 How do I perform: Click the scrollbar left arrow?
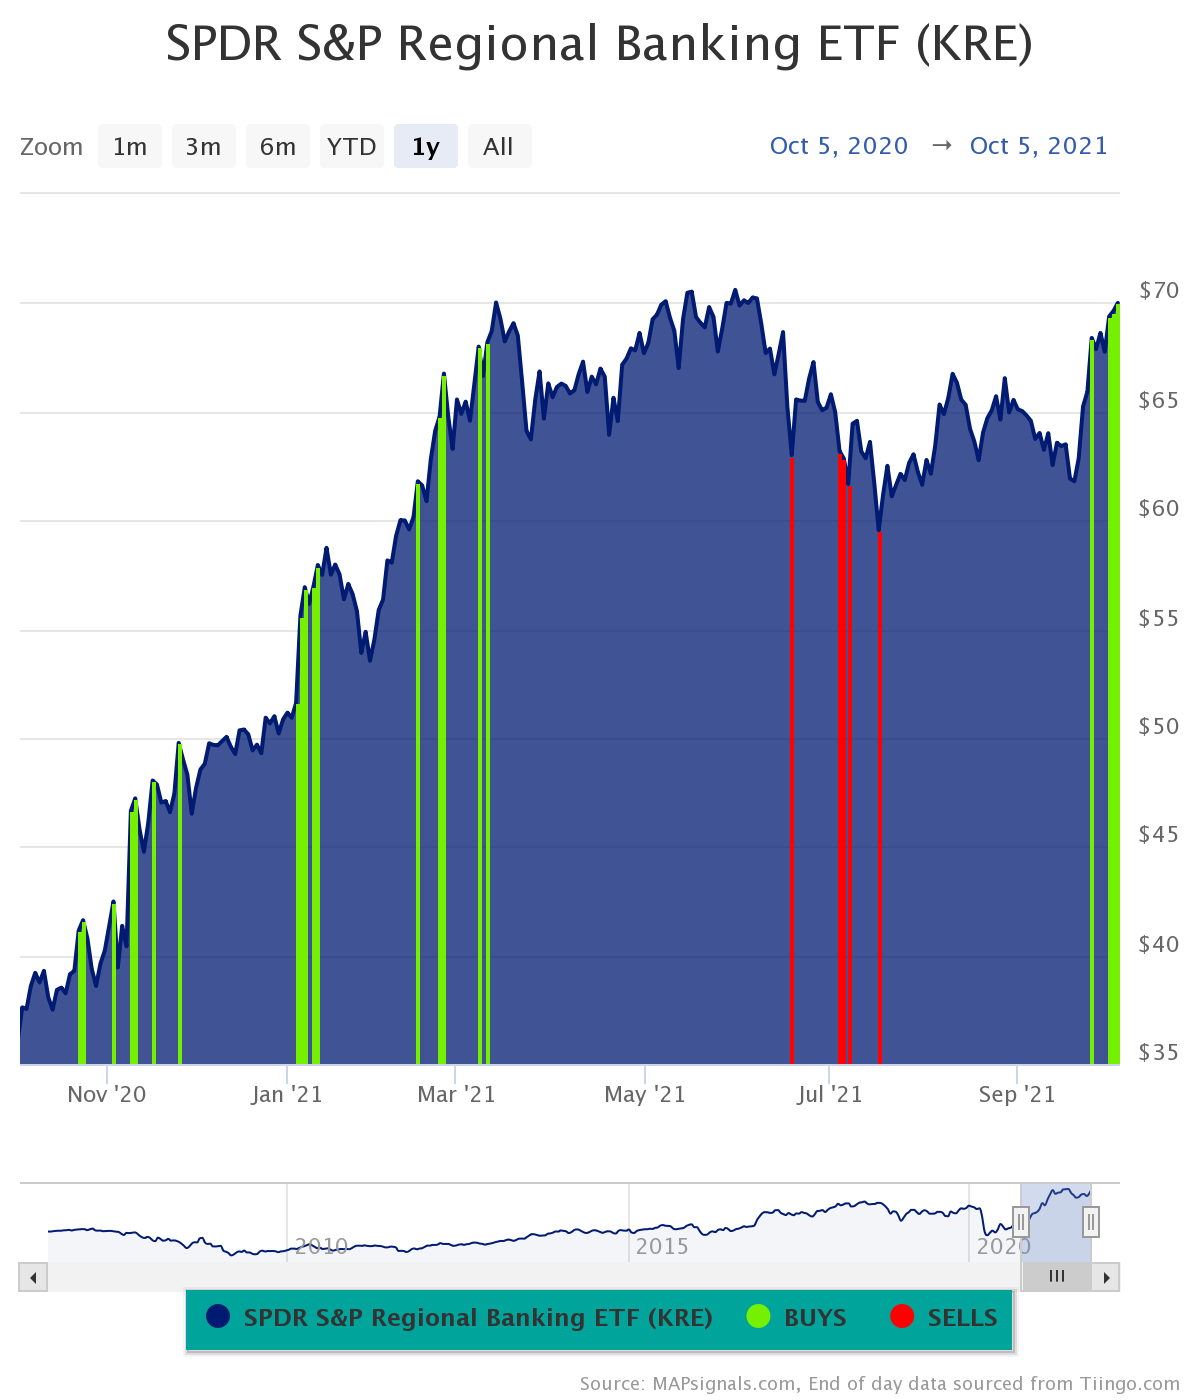[x=33, y=1277]
